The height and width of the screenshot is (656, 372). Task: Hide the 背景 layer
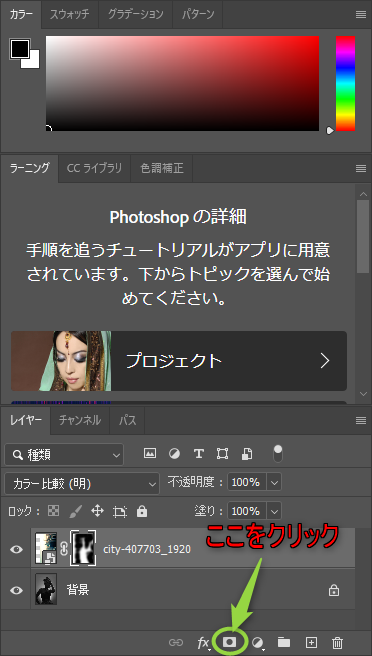pyautogui.click(x=16, y=590)
